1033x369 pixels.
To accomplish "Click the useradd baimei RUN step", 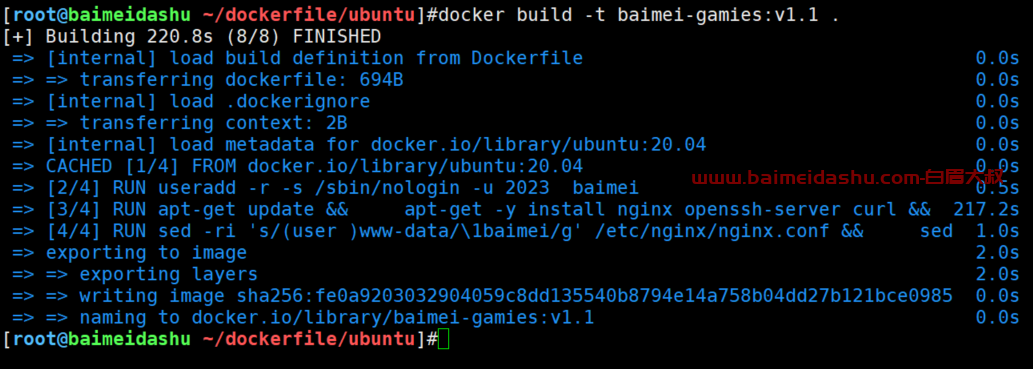I will tap(325, 188).
